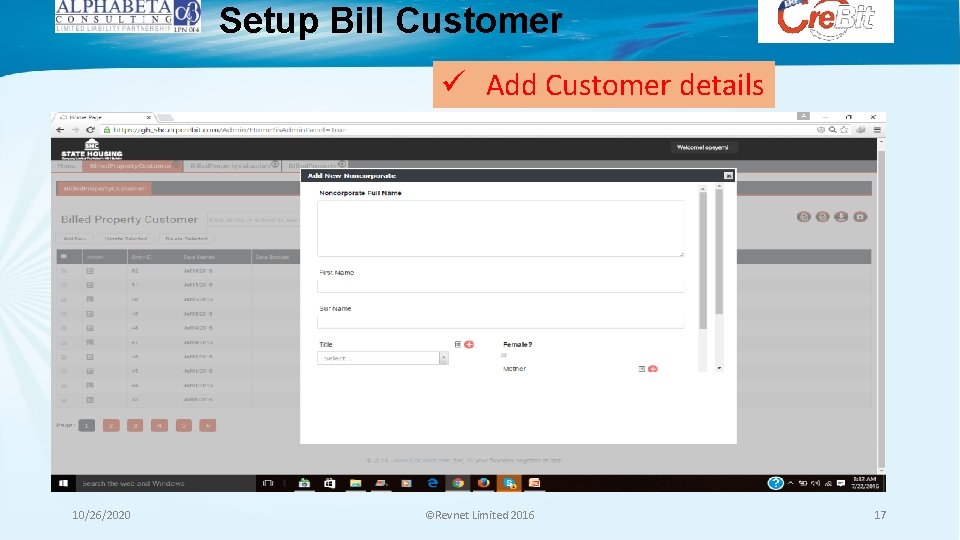Switch to the BilledPropertyValuation tab
960x540 pixels.
(230, 166)
